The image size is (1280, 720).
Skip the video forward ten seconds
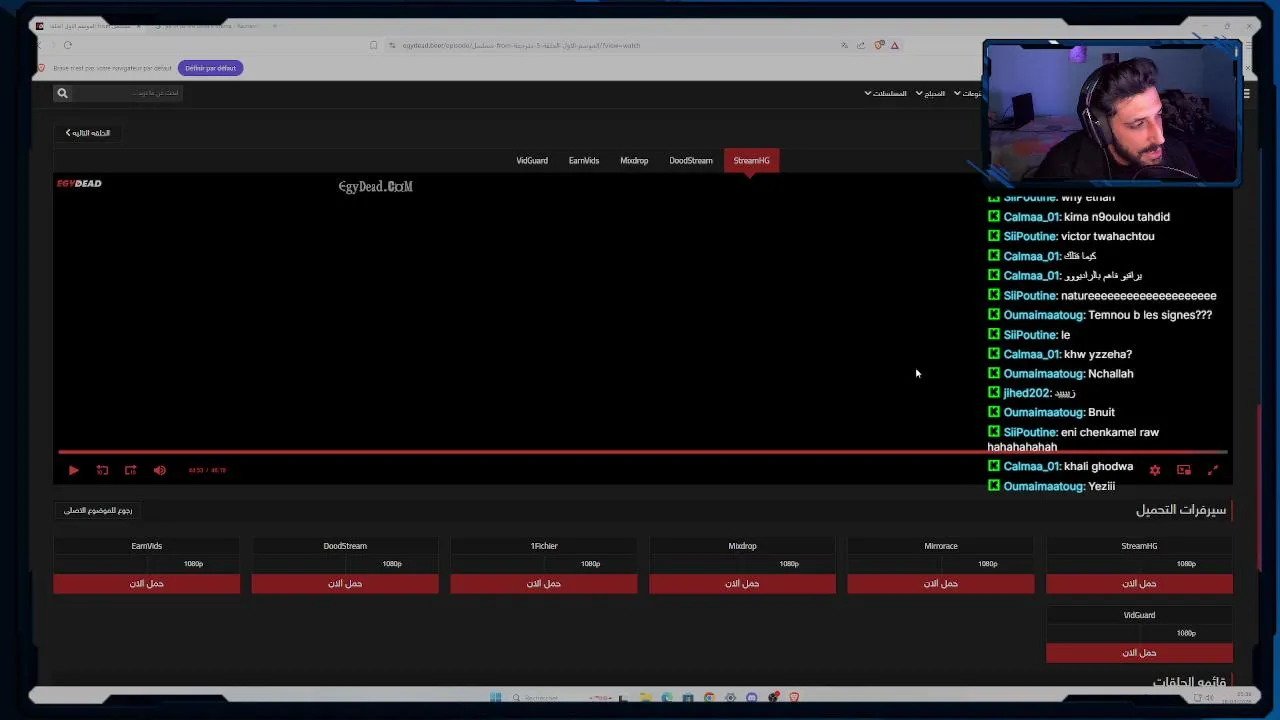[x=130, y=470]
